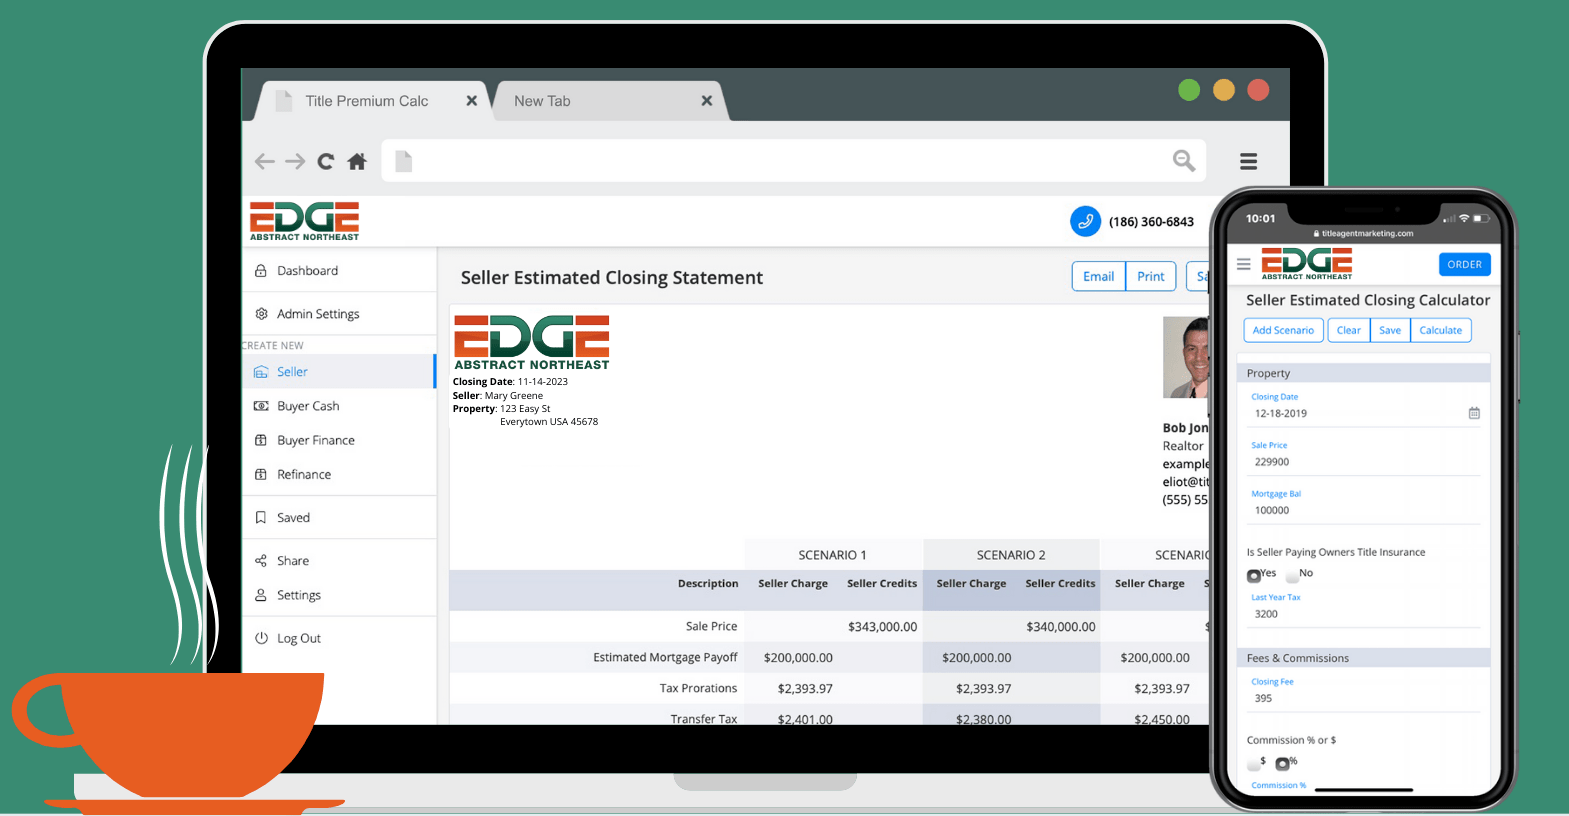This screenshot has width=1569, height=816.
Task: Click the agent photo thumbnail in statement
Action: point(1187,357)
